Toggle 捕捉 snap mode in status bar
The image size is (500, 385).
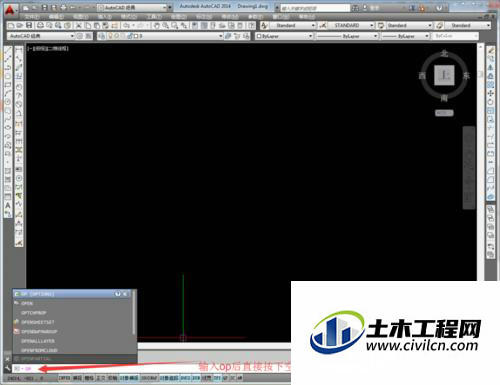click(x=77, y=378)
